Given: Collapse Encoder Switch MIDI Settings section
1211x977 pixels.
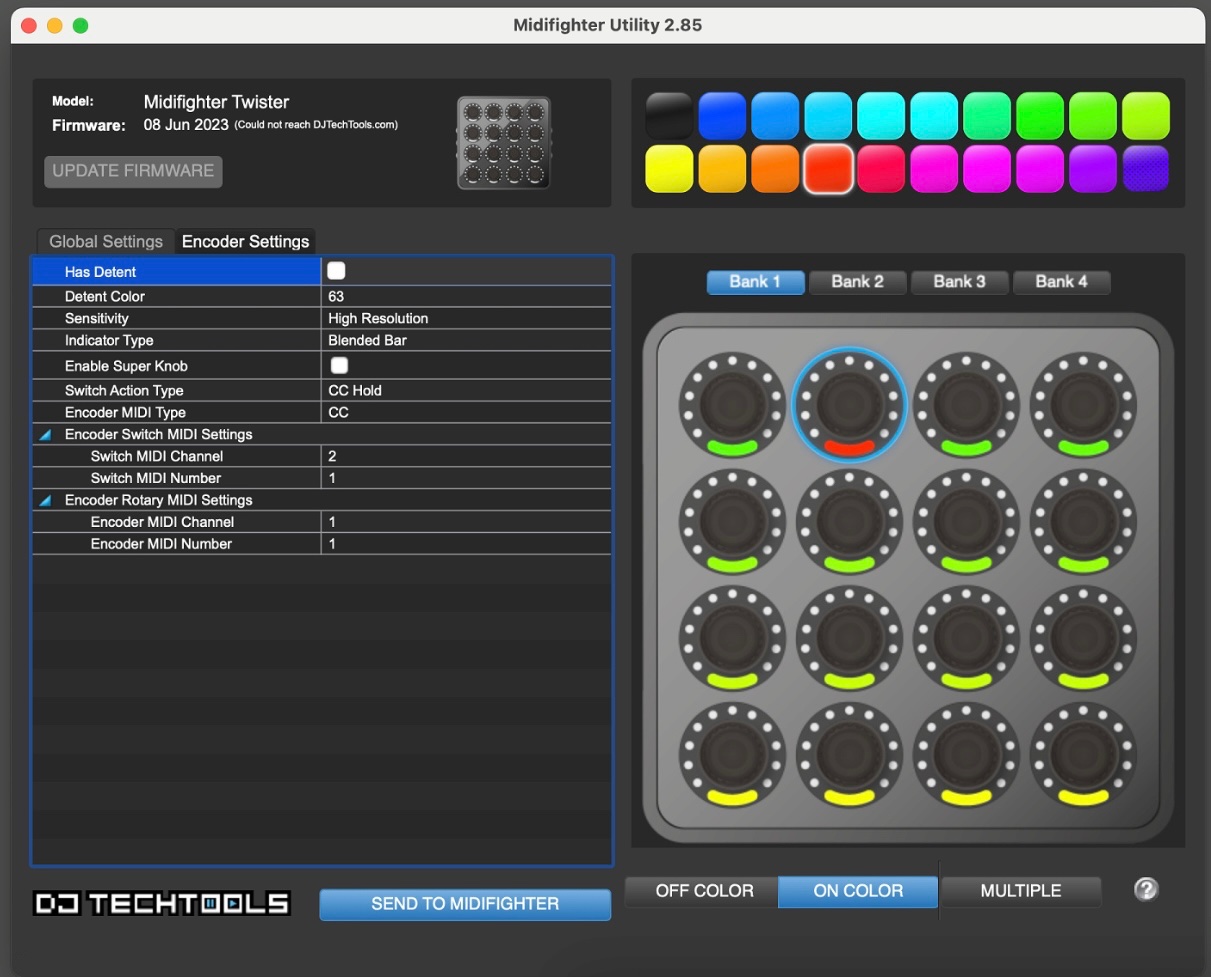Looking at the screenshot, I should [x=46, y=435].
